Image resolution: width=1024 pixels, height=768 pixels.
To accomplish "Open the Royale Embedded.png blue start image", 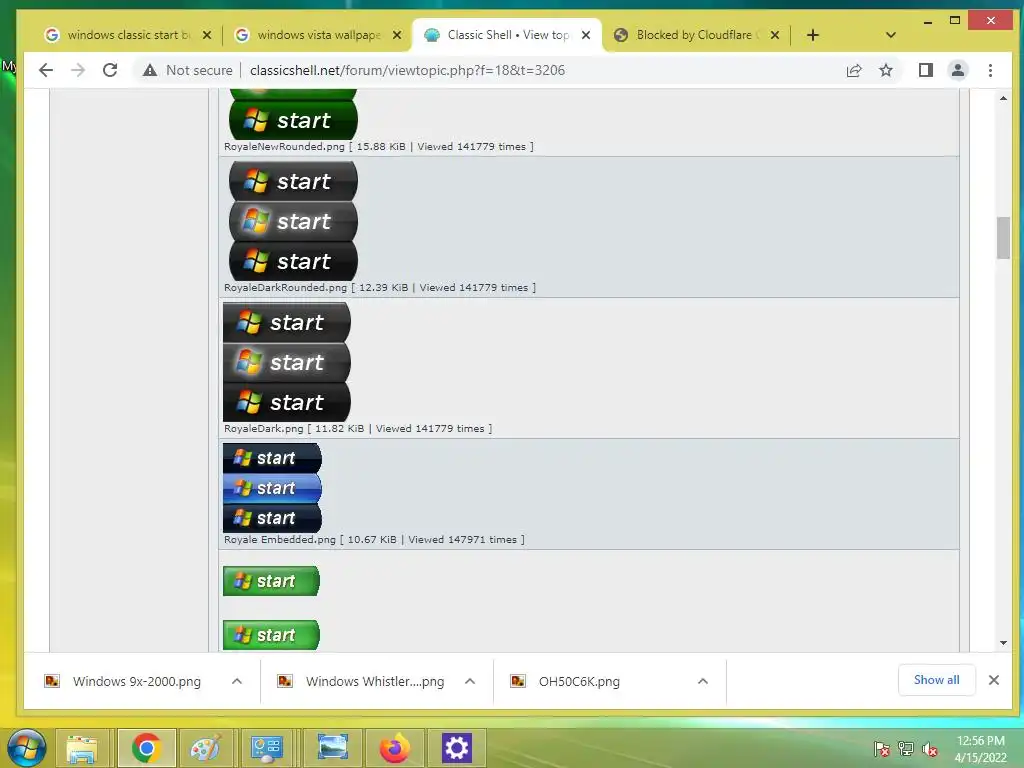I will coord(272,488).
